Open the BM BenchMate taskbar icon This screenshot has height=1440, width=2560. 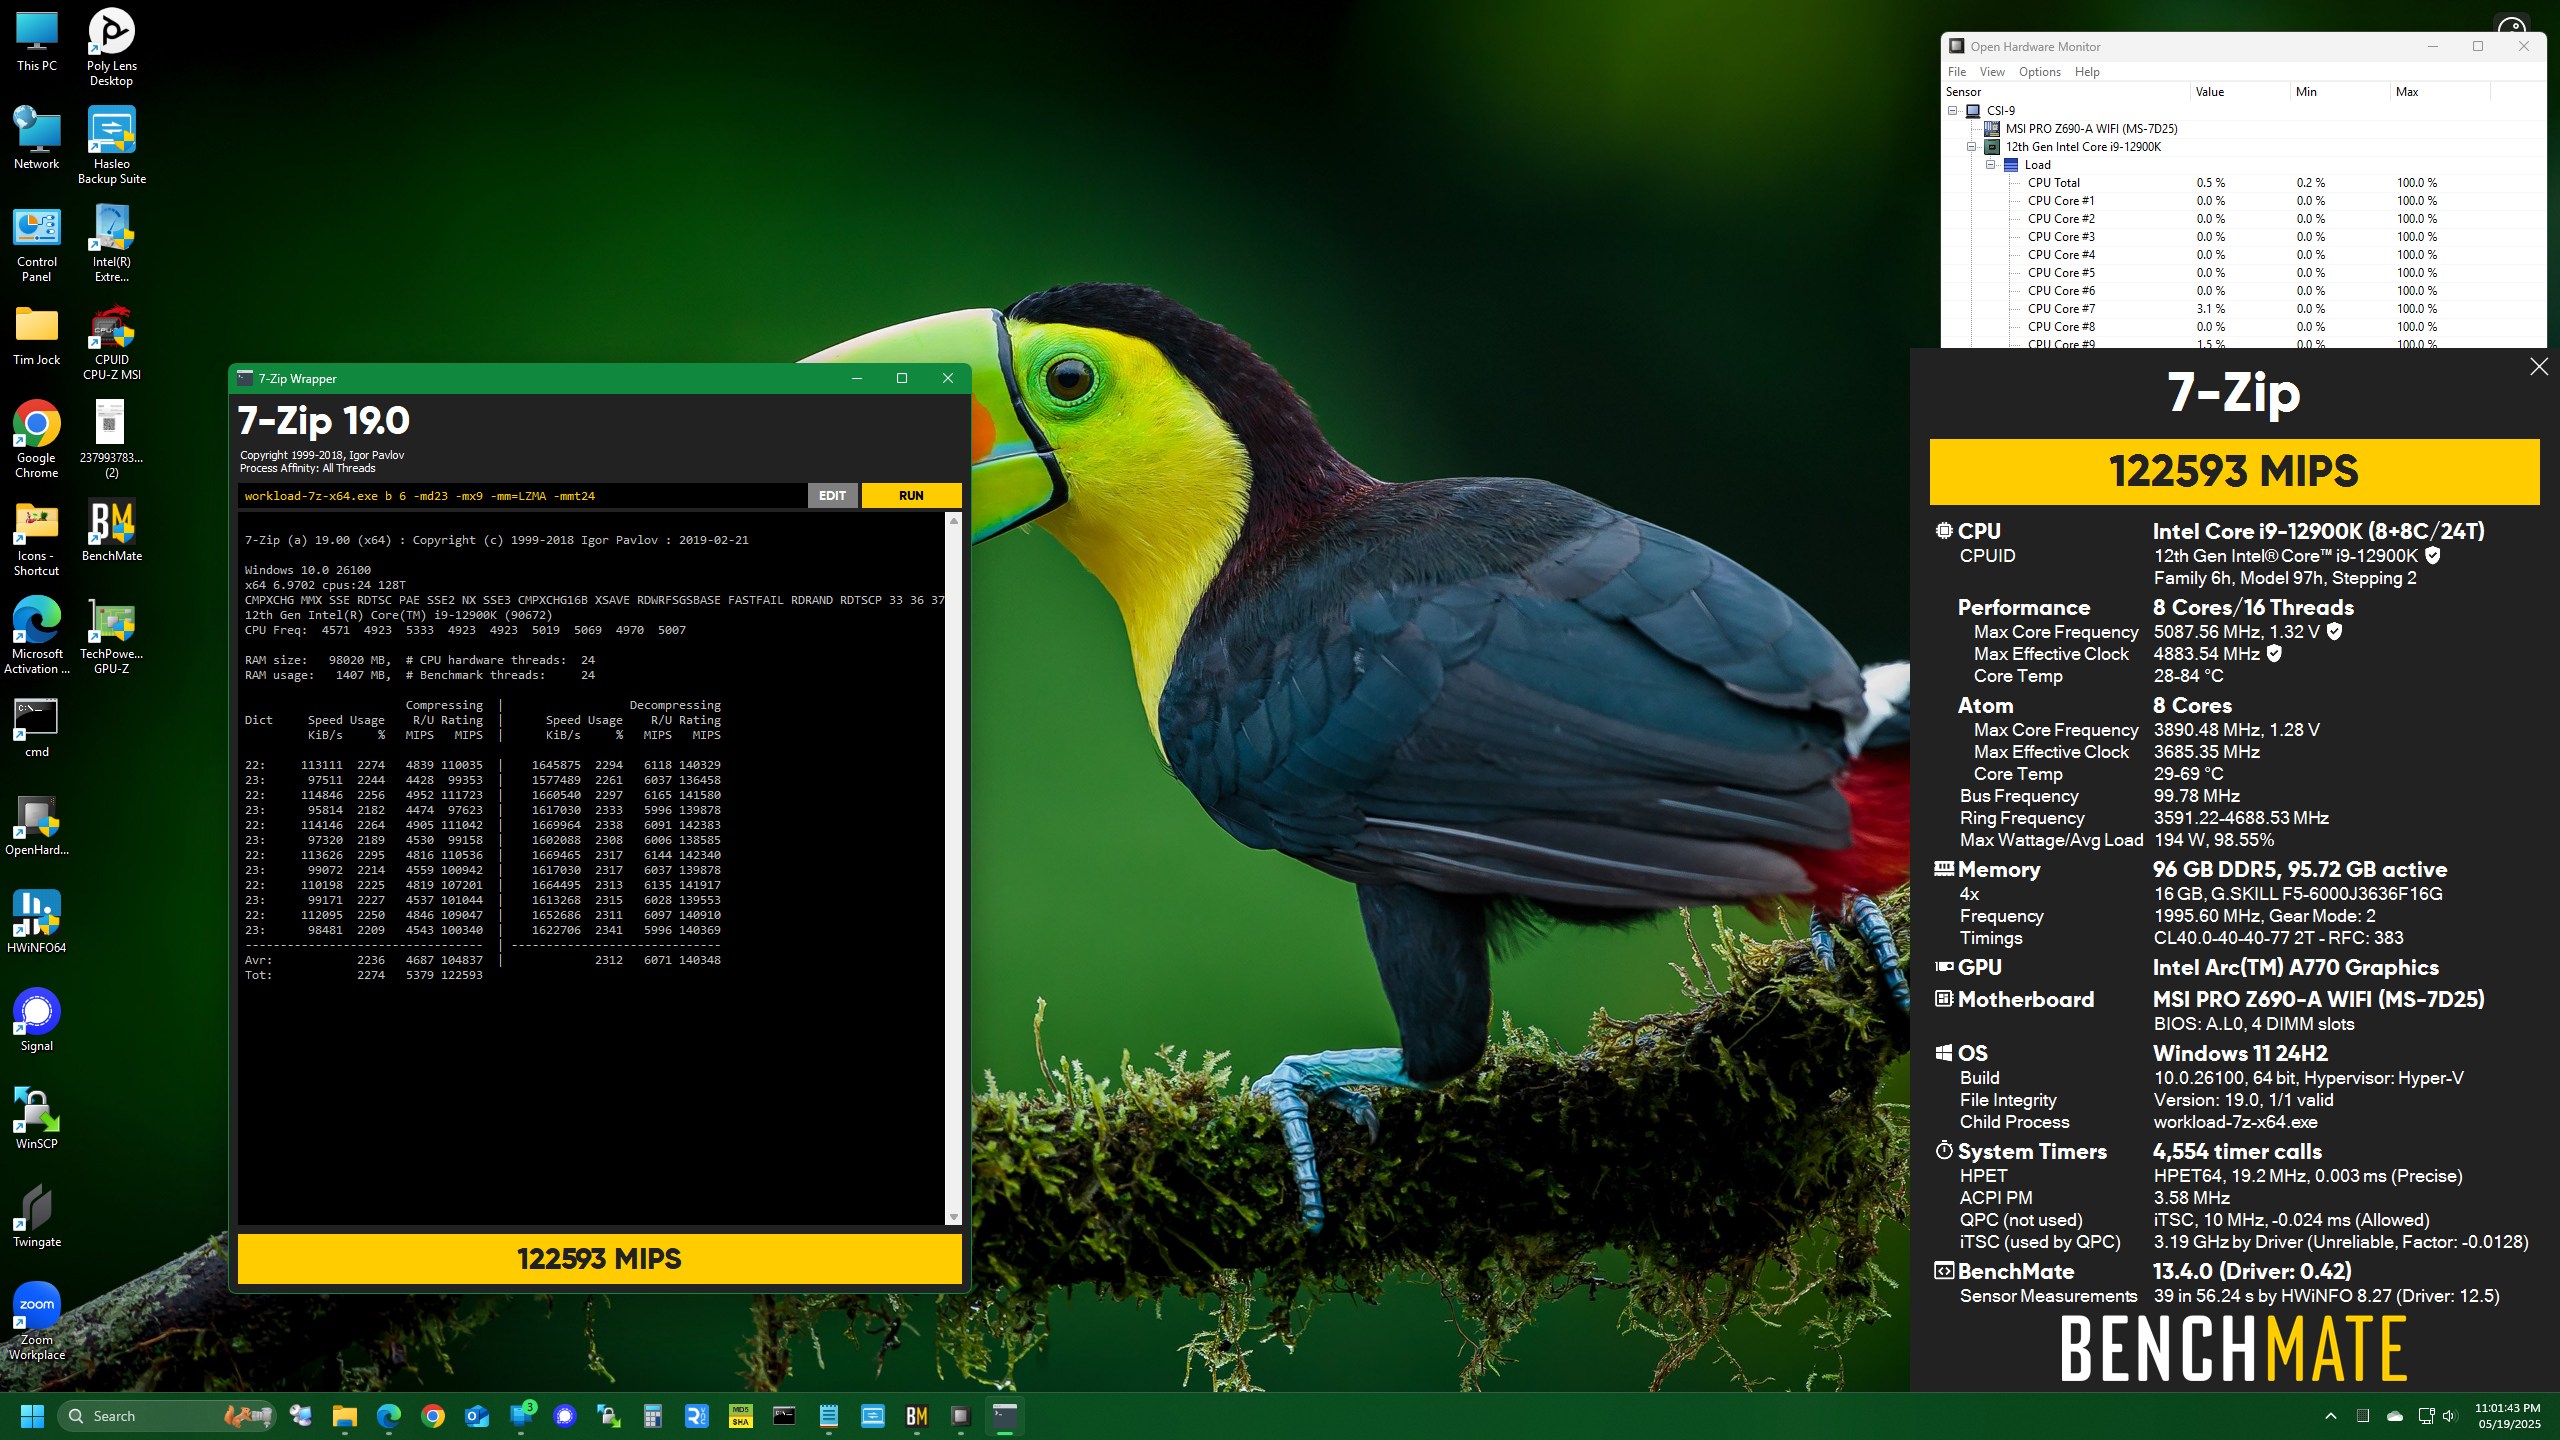tap(917, 1416)
